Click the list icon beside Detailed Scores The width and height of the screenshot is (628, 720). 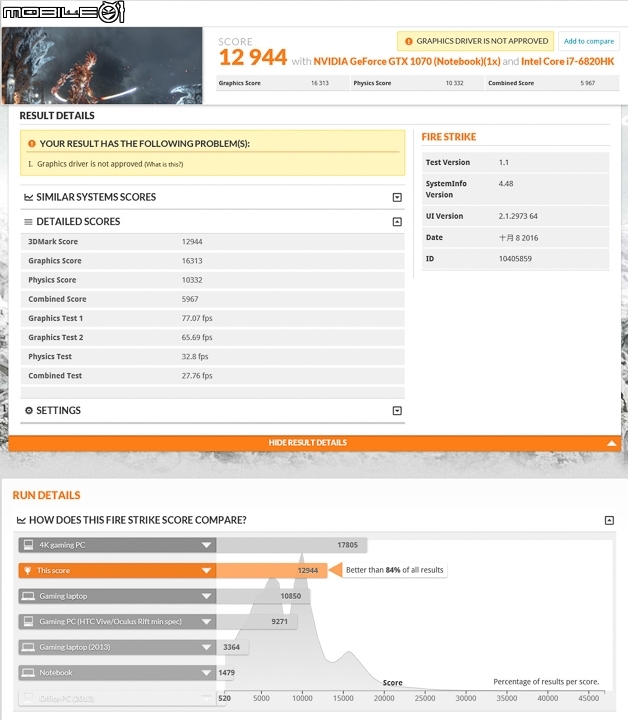tap(28, 222)
